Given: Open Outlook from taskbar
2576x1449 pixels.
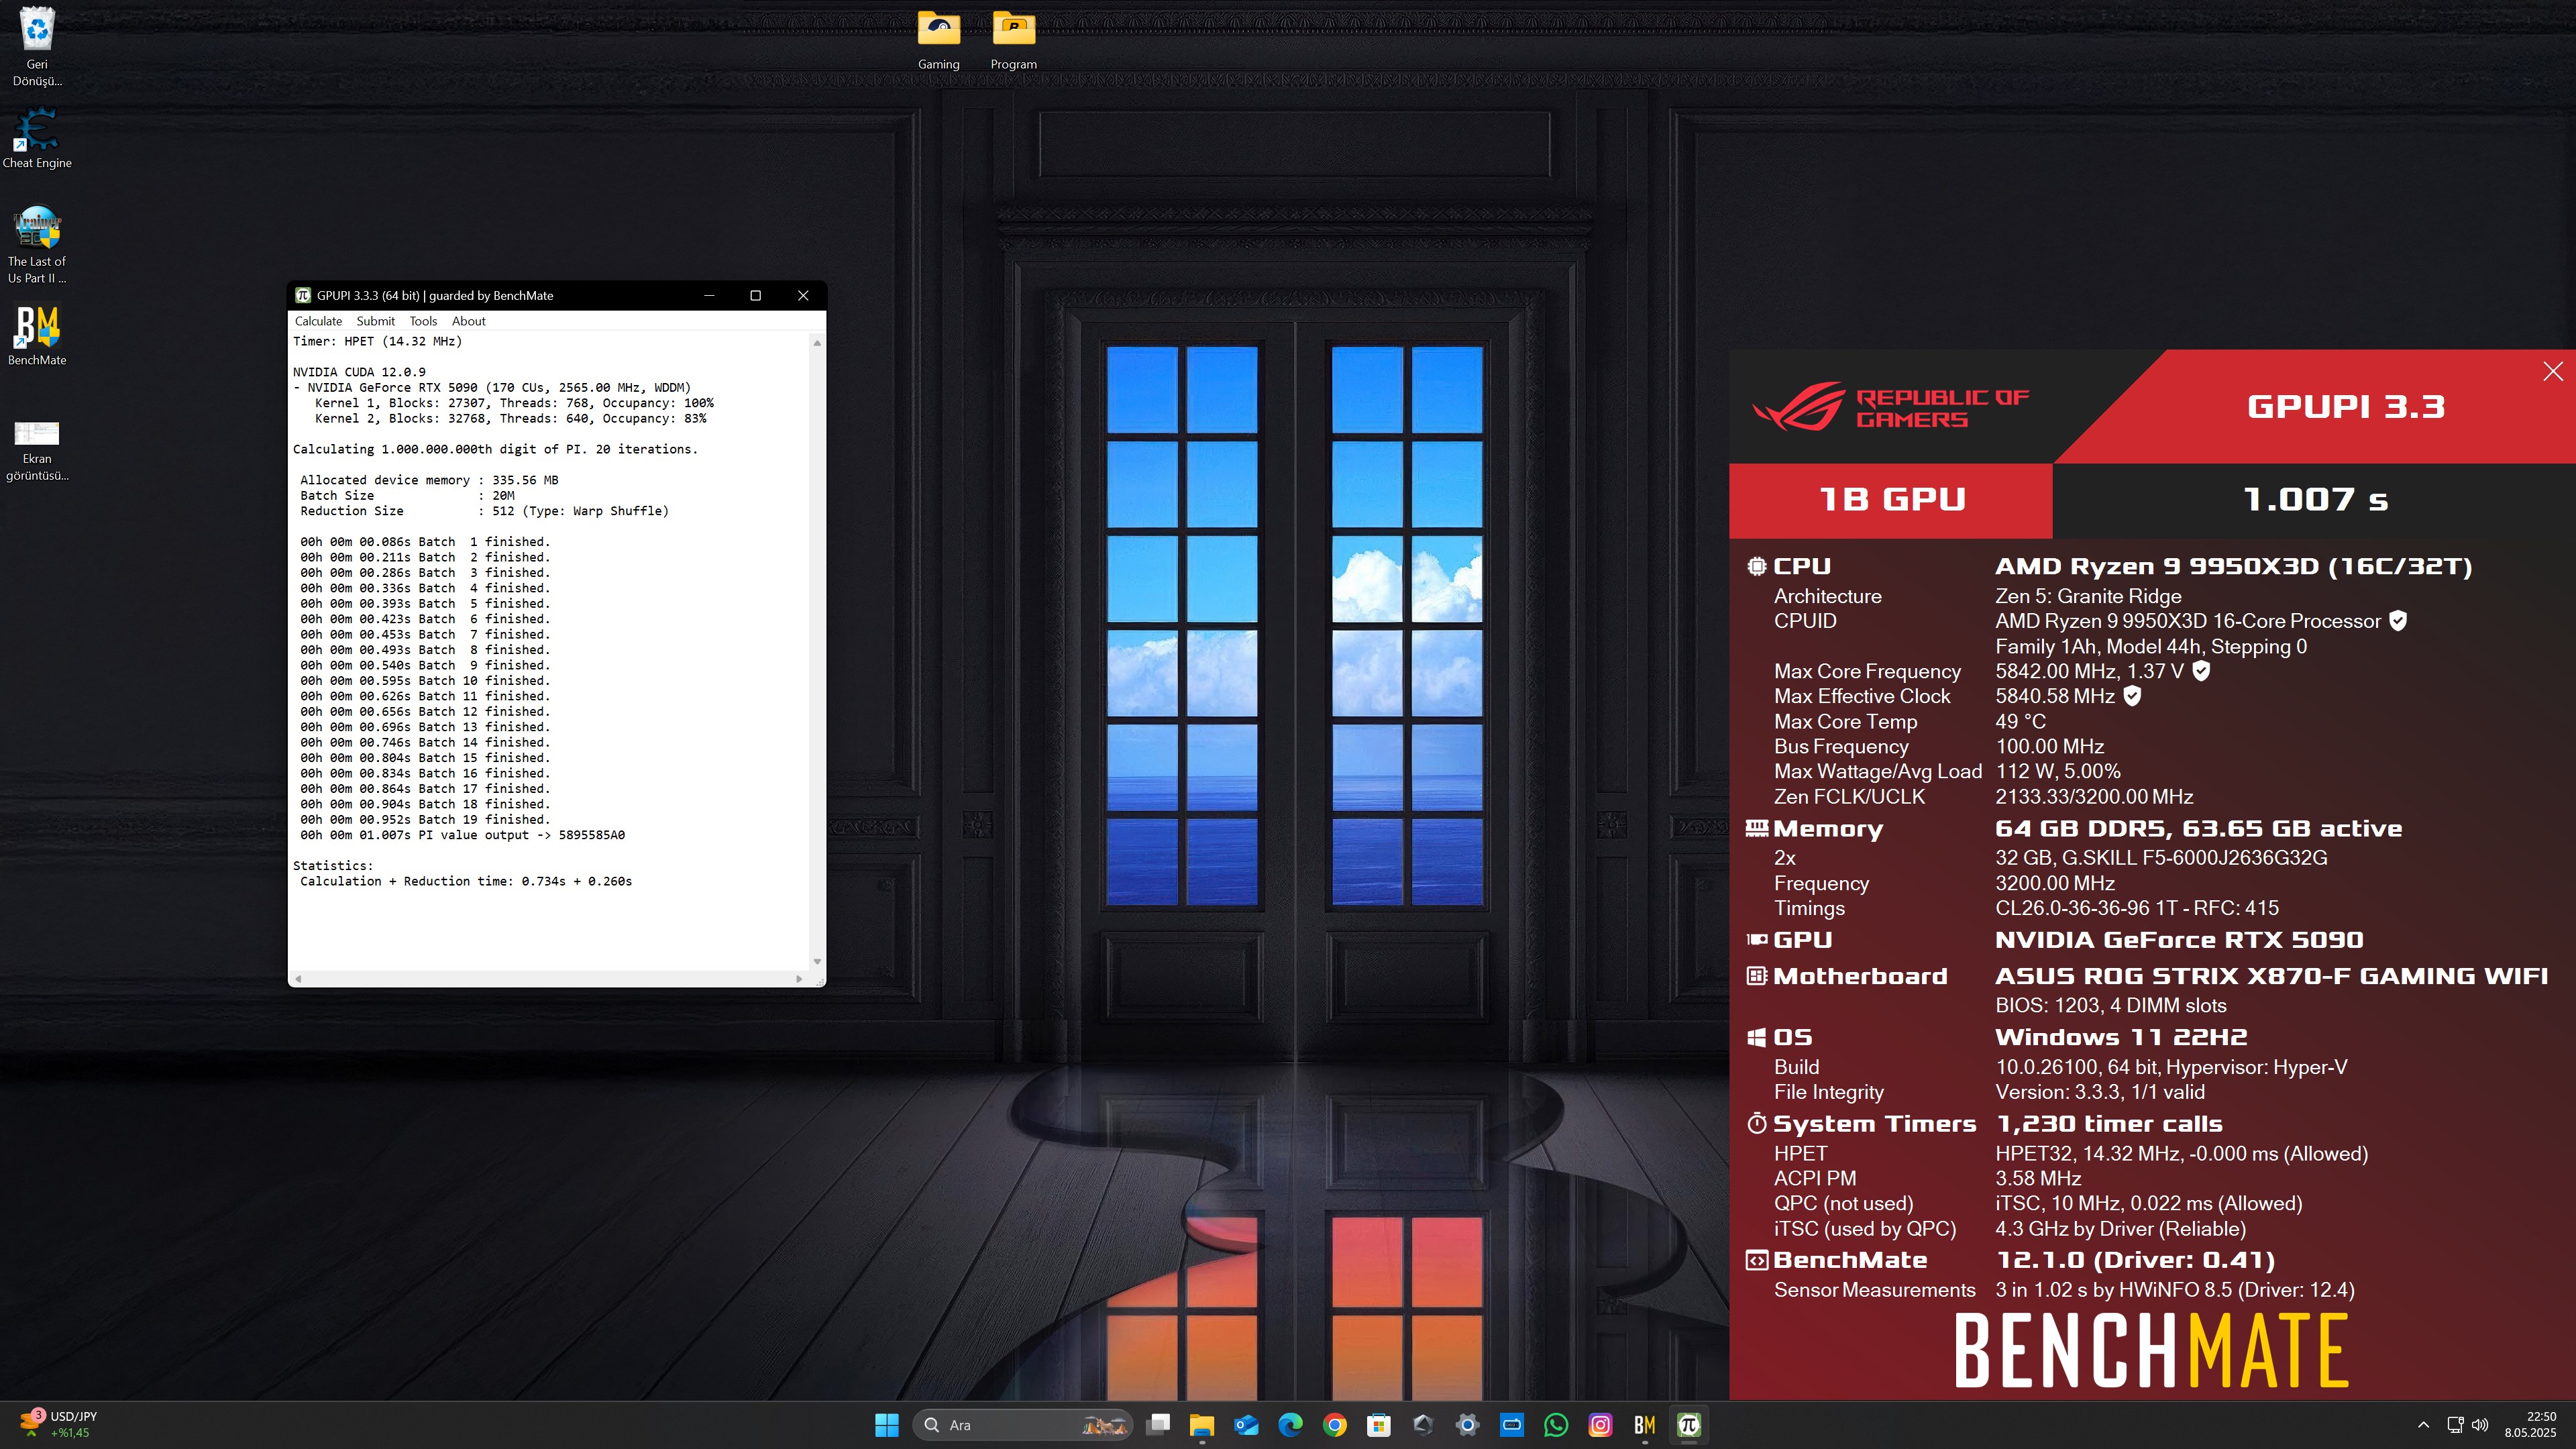Looking at the screenshot, I should (x=1246, y=1425).
